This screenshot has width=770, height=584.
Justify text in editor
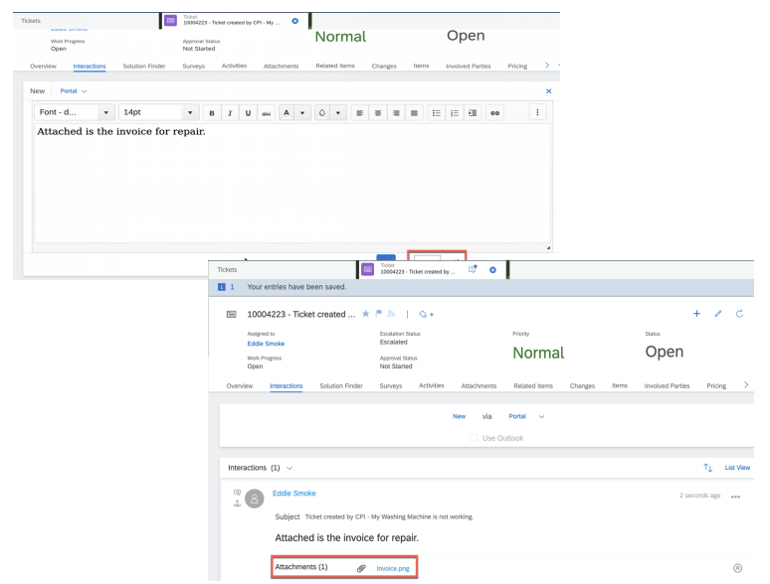point(414,113)
